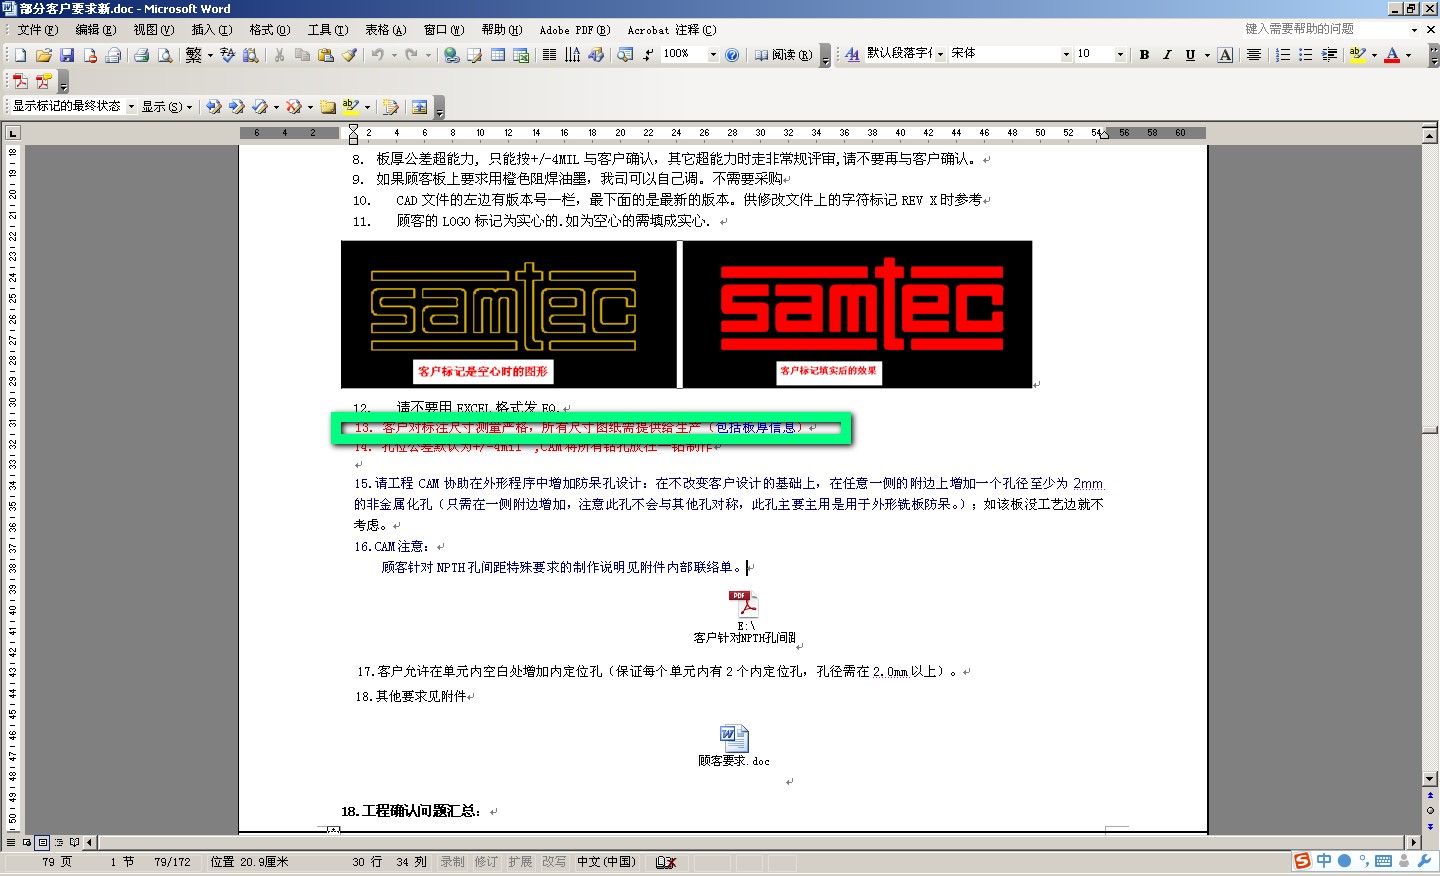The height and width of the screenshot is (876, 1440).
Task: Open the font 宋体 dropdown
Action: point(1066,55)
